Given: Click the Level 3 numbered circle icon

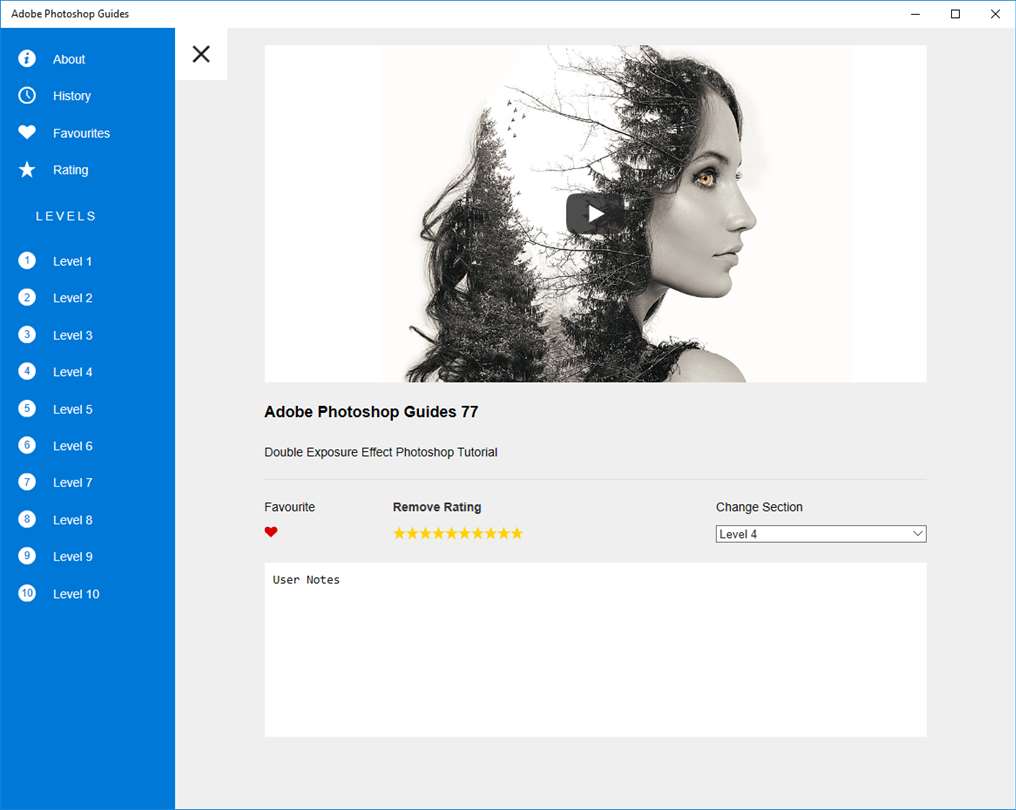Looking at the screenshot, I should pos(27,334).
